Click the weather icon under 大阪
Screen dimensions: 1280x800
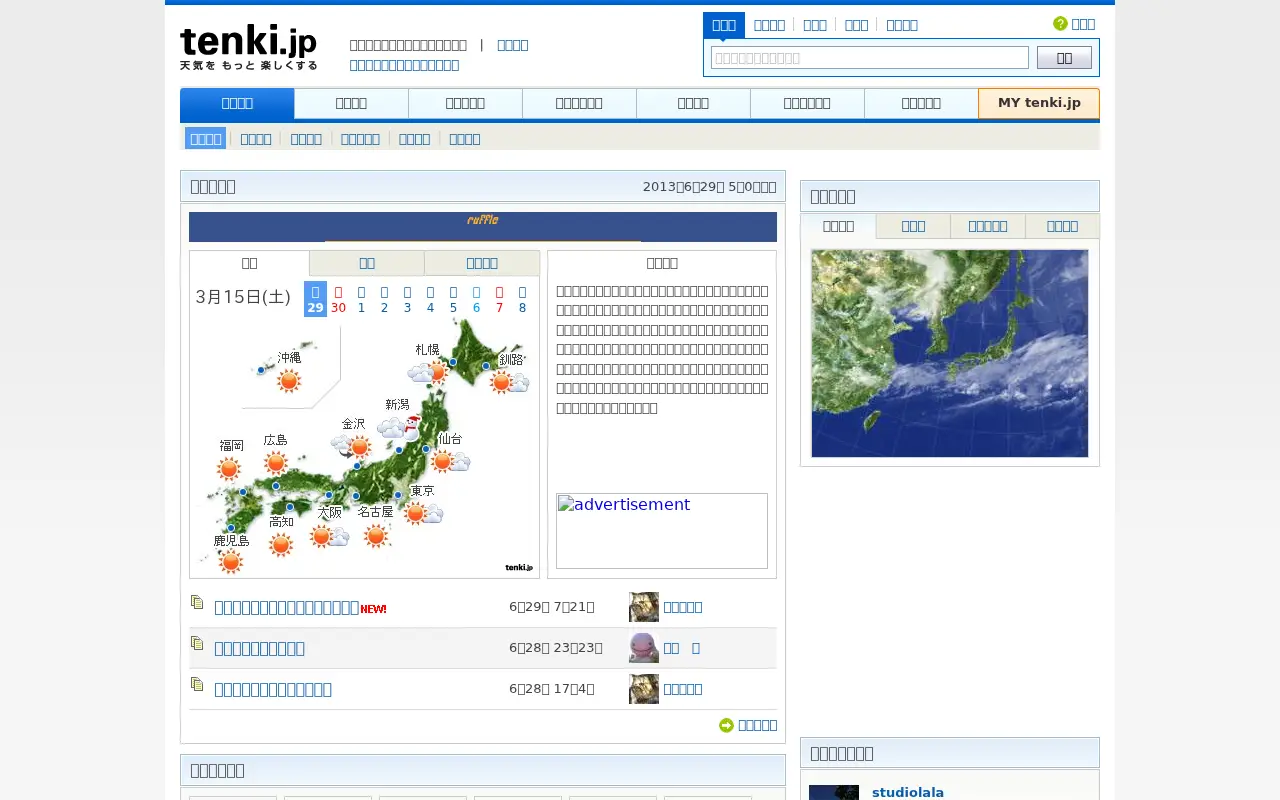pyautogui.click(x=329, y=537)
